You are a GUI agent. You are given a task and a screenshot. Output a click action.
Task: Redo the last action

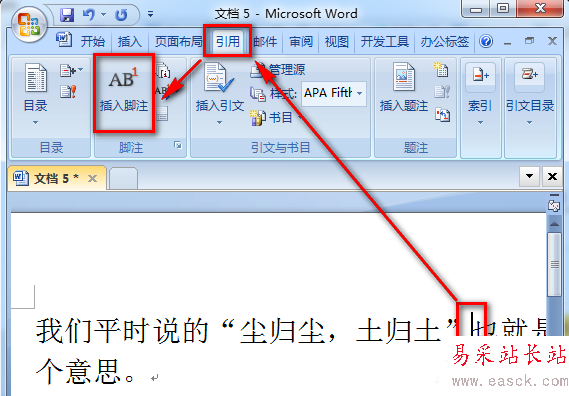tap(121, 15)
